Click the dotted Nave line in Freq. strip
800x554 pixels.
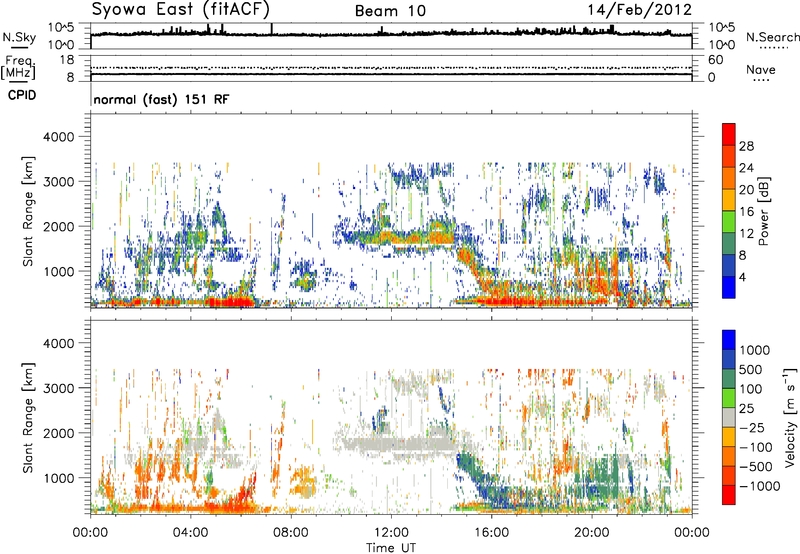[391, 67]
